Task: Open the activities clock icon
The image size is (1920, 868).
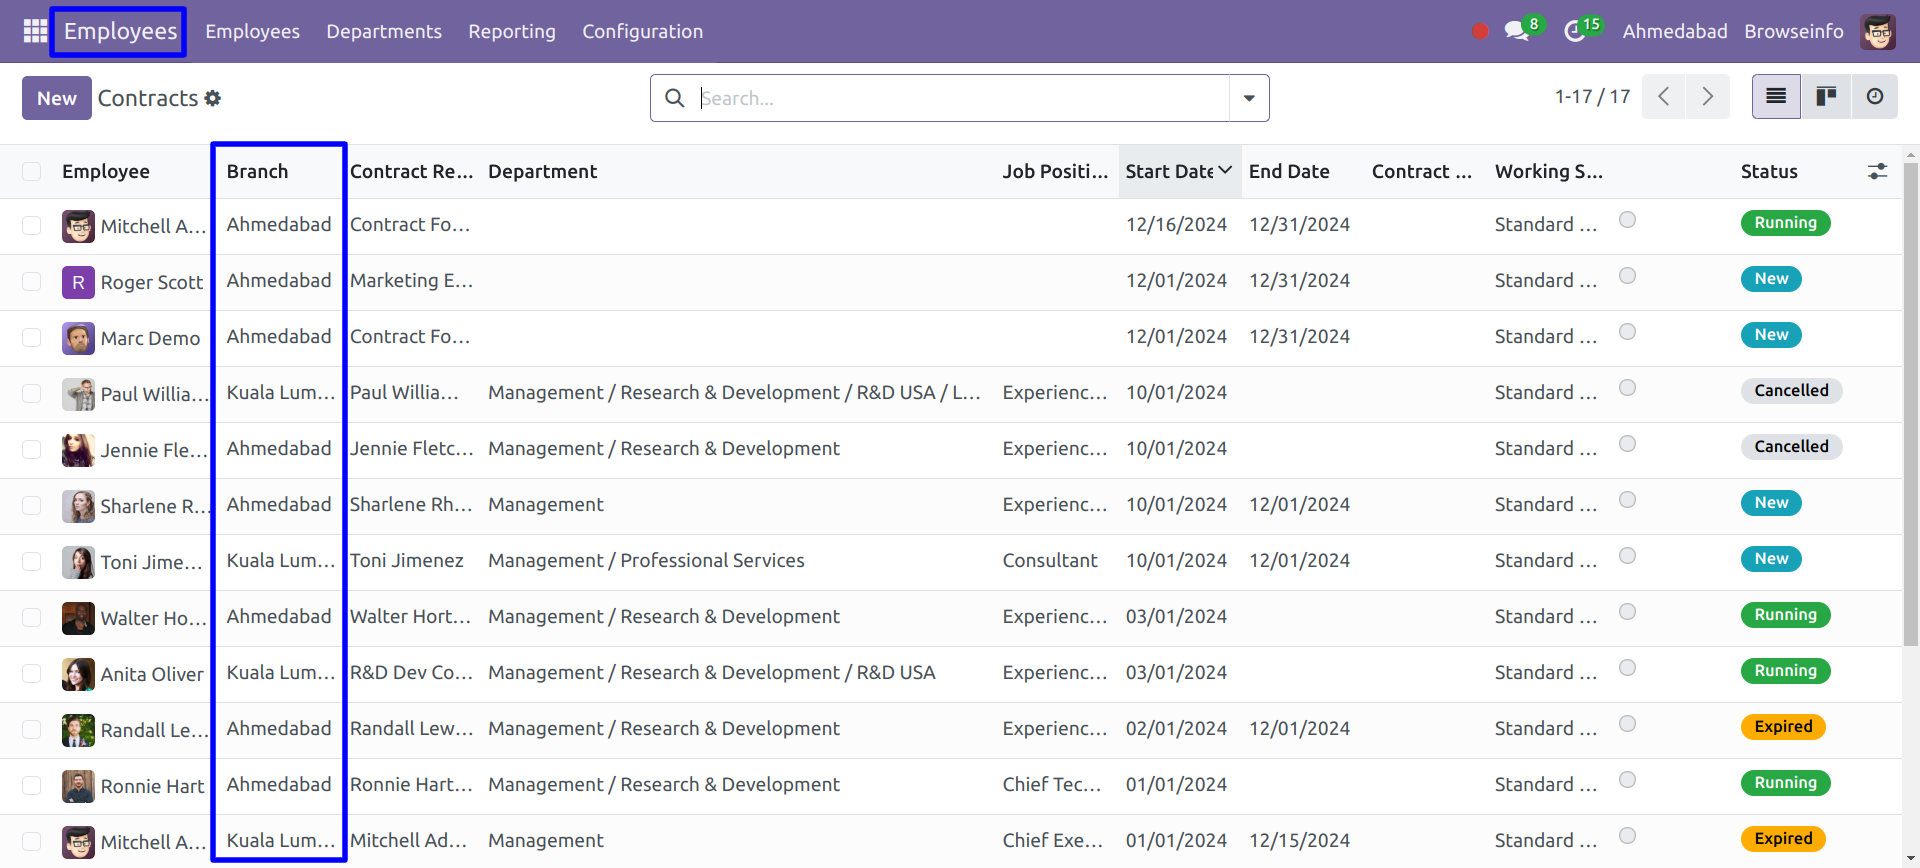Action: coord(1575,31)
